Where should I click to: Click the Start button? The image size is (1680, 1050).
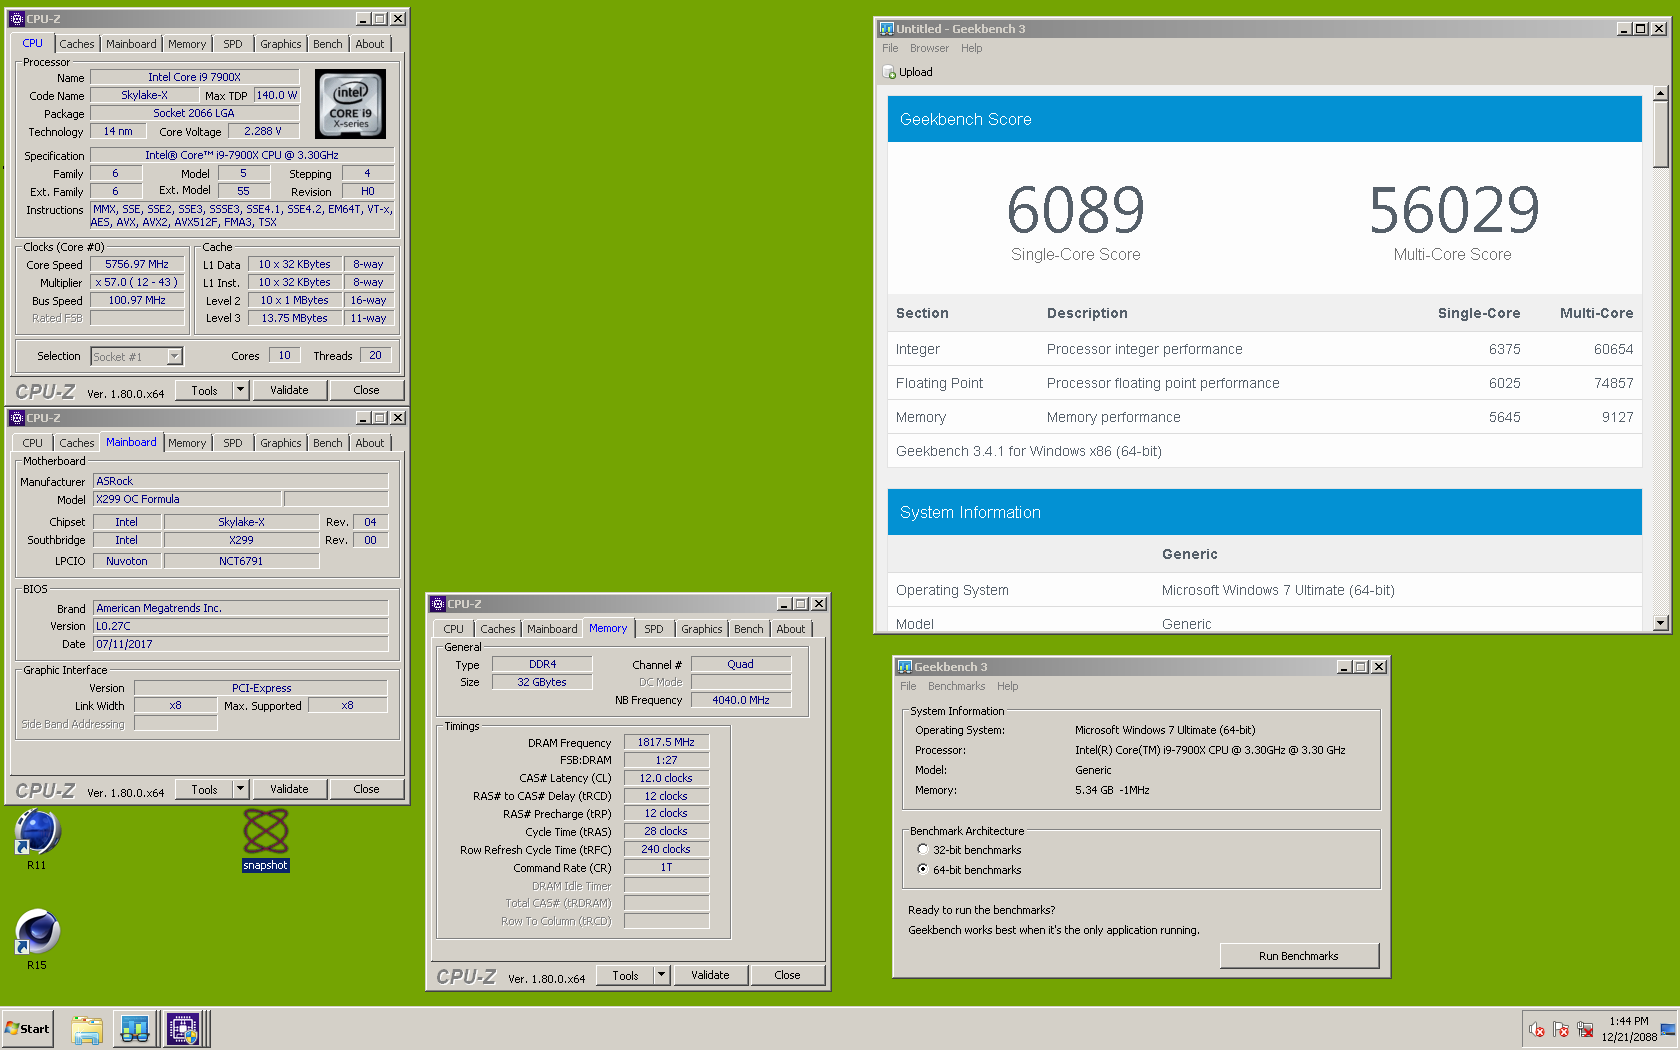(x=28, y=1029)
